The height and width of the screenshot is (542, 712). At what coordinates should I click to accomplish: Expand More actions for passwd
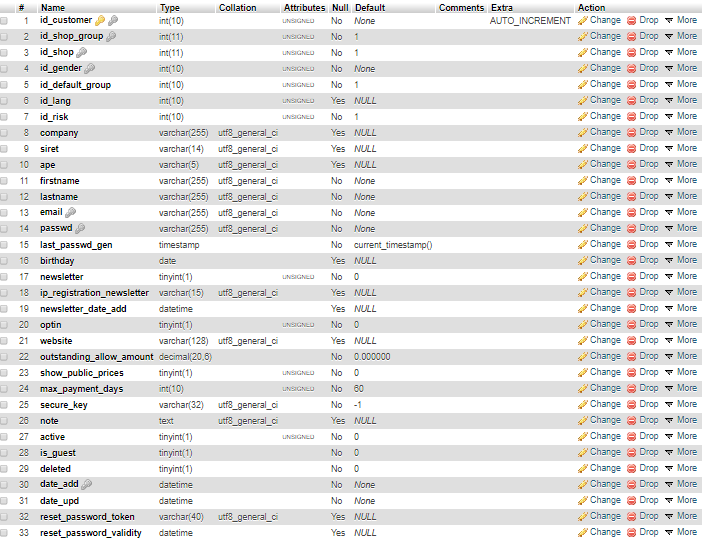click(681, 228)
